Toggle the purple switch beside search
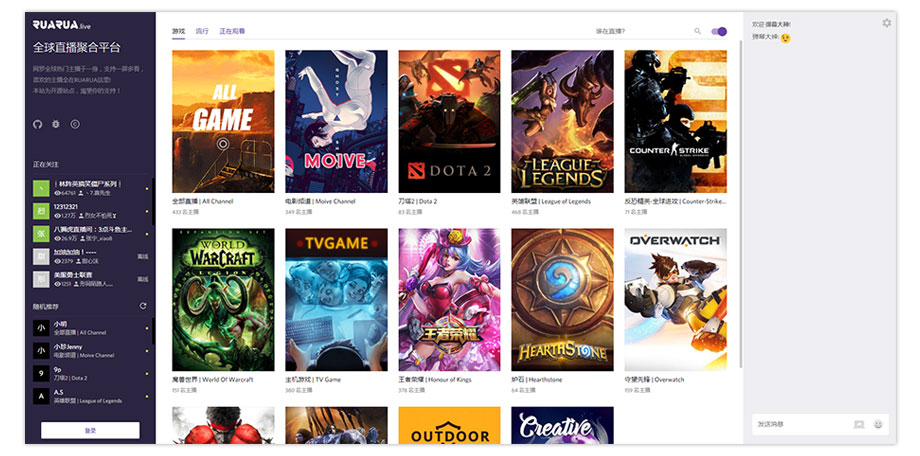Screen dimensions: 920x456 click(x=719, y=31)
